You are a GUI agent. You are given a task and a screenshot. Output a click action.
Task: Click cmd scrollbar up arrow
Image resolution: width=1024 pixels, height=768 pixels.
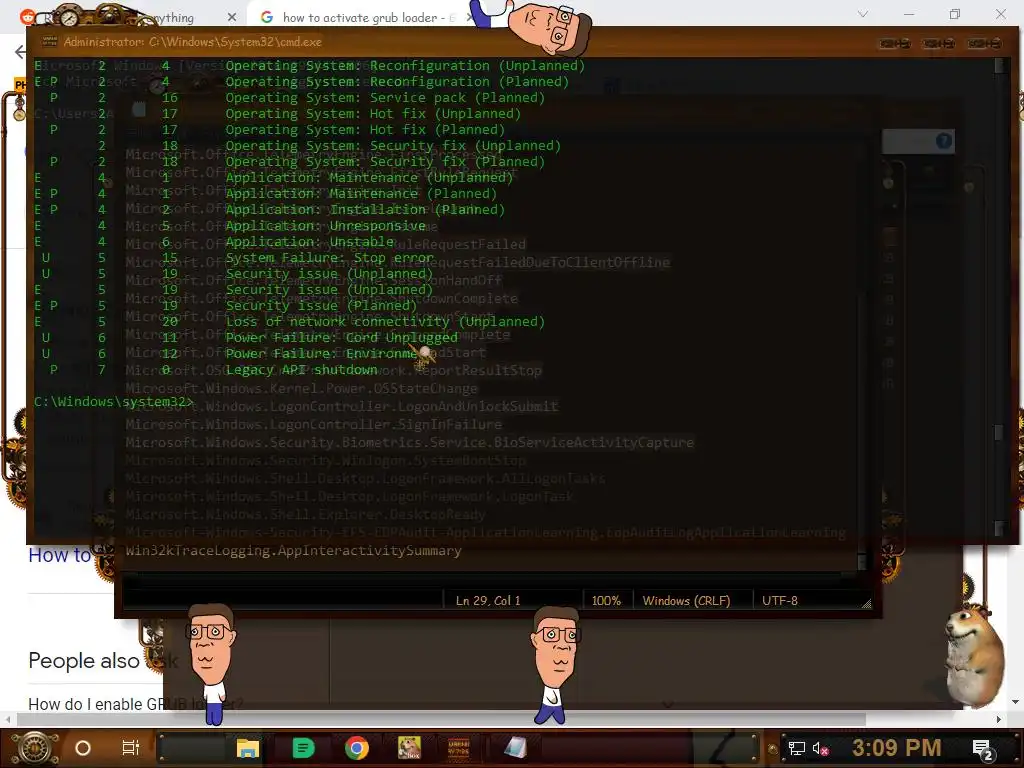coord(999,65)
